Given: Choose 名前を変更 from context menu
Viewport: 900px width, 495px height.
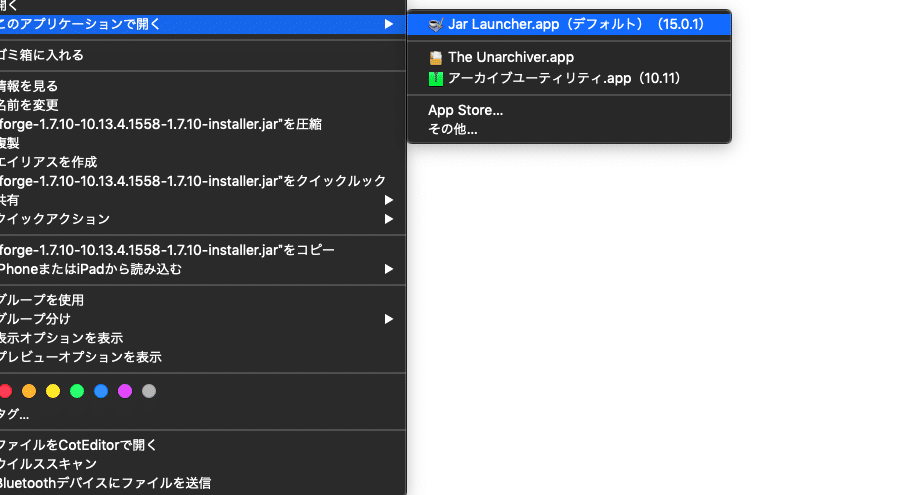Looking at the screenshot, I should 203,105.
